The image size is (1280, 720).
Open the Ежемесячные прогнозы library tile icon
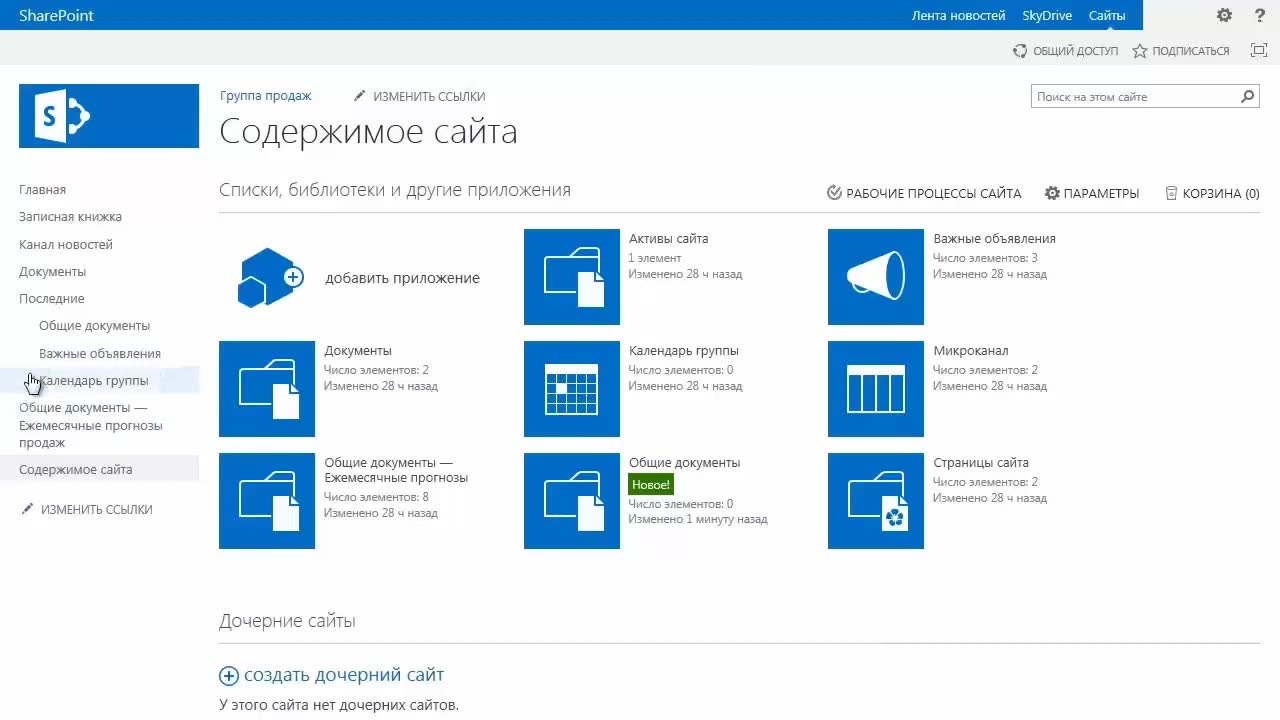click(267, 501)
